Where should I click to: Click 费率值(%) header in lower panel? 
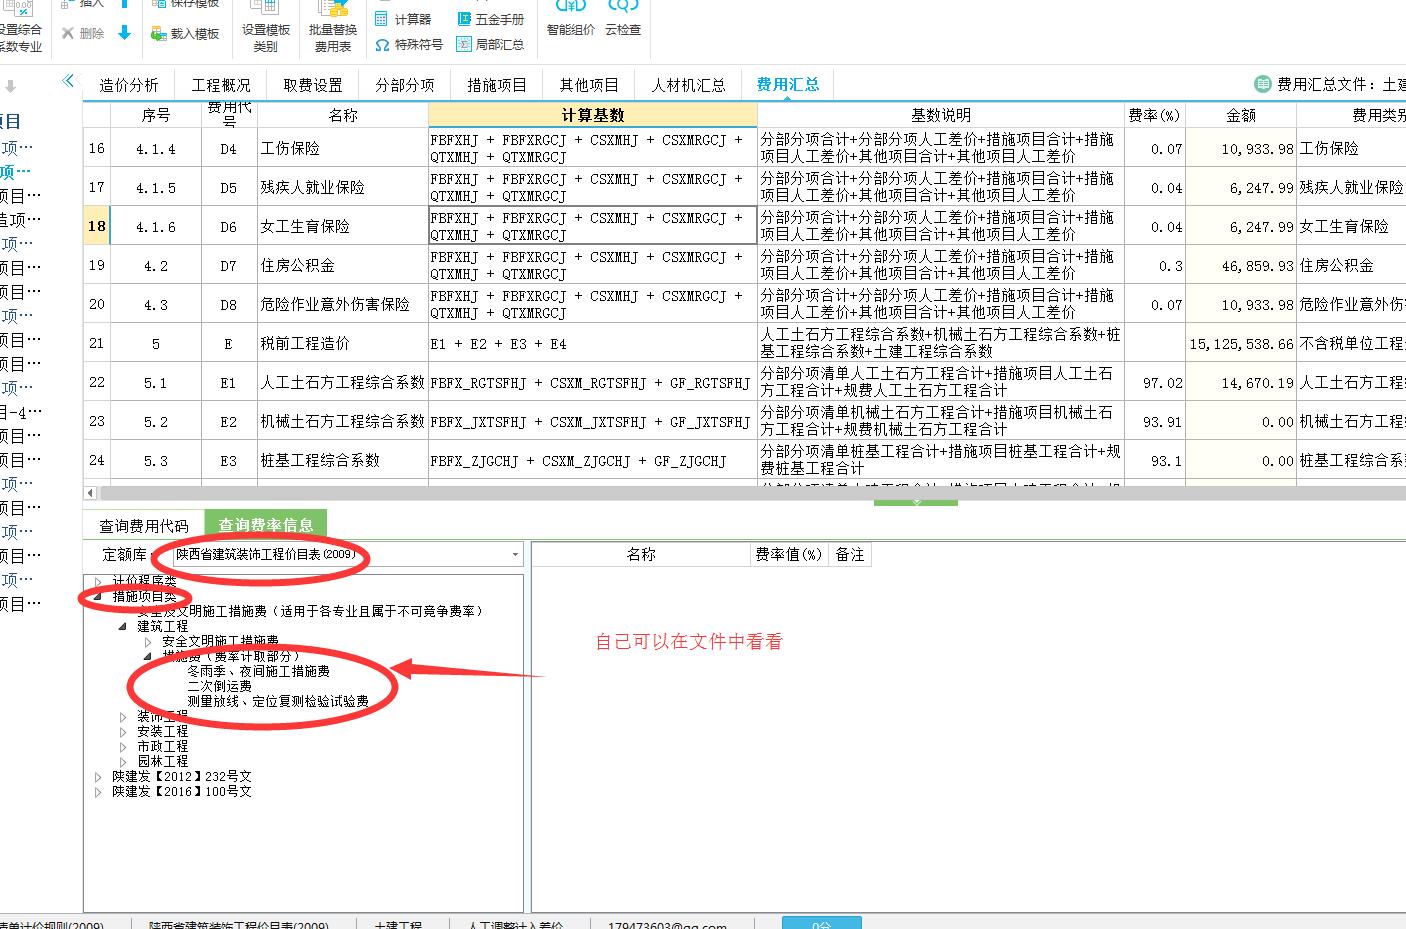pyautogui.click(x=789, y=554)
